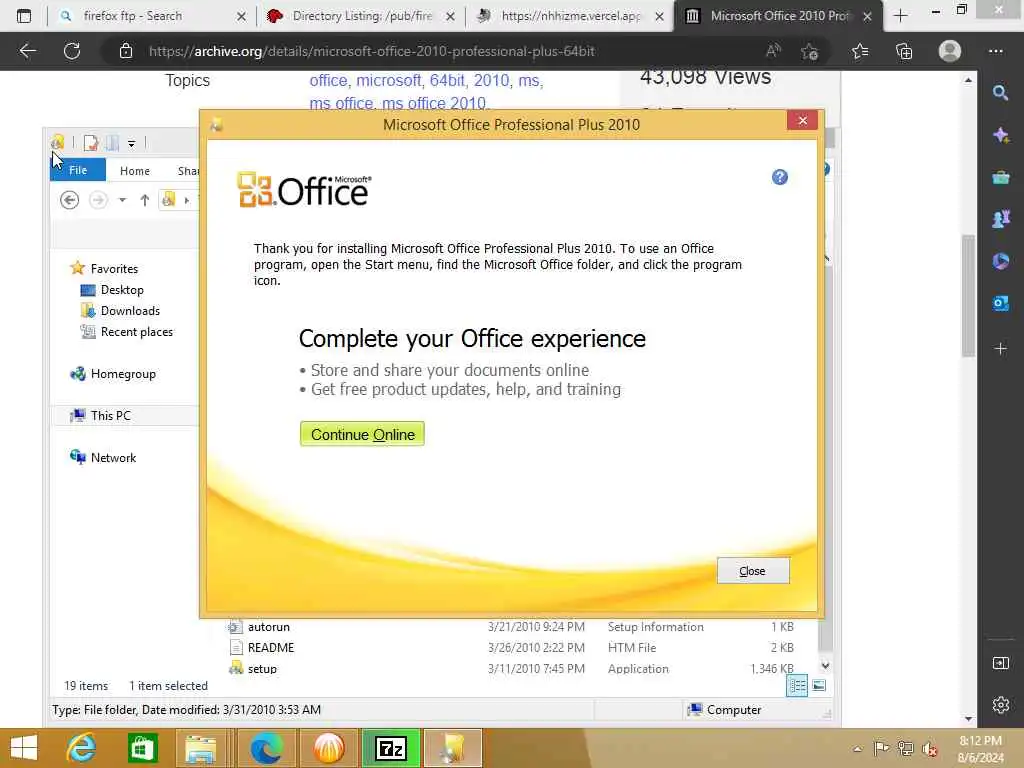The image size is (1024, 768).
Task: Click the scroll down arrow in Explorer file list
Action: pyautogui.click(x=825, y=665)
